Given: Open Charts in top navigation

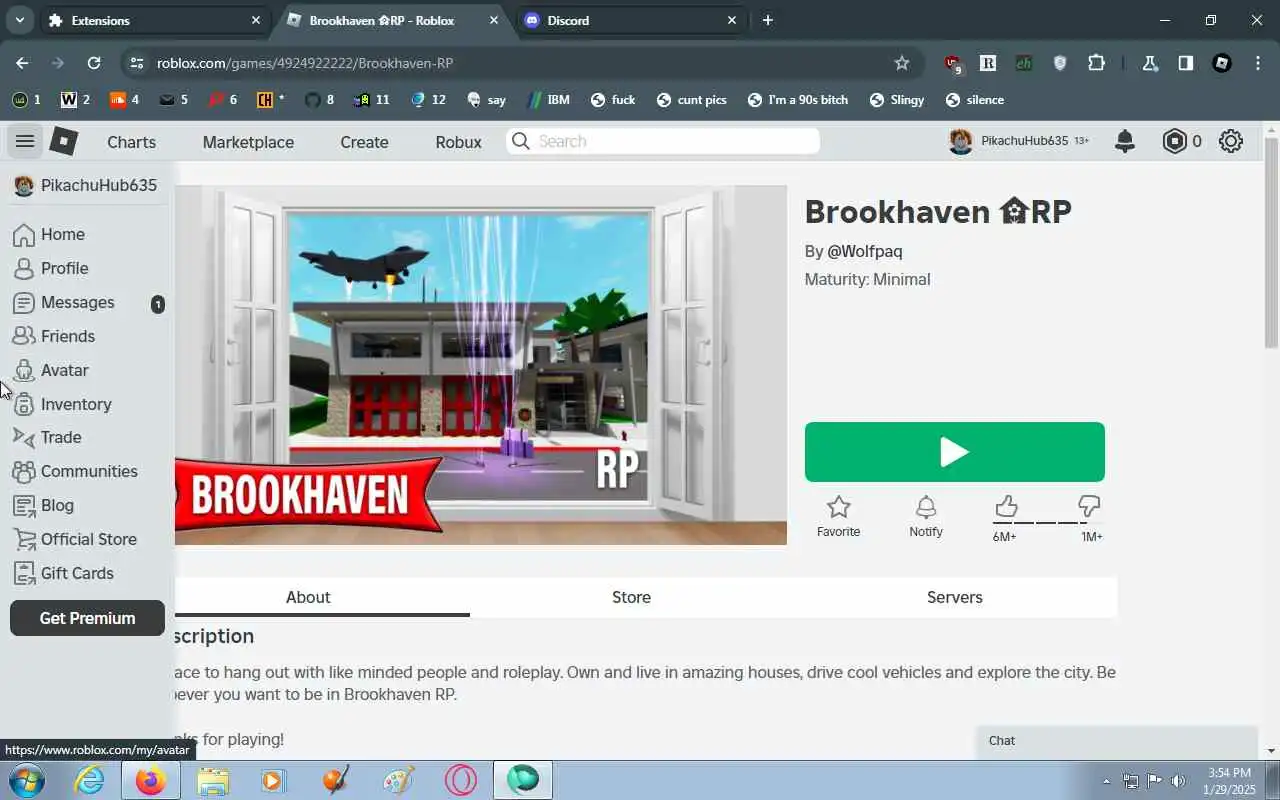Looking at the screenshot, I should 132,142.
